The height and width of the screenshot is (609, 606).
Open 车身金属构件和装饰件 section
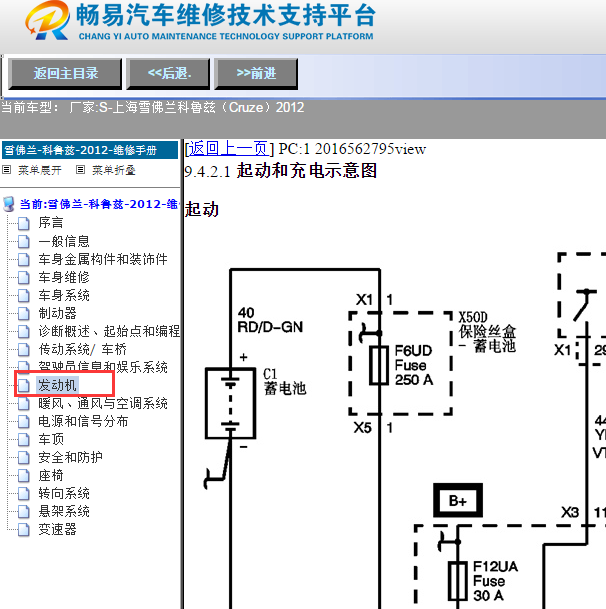click(103, 259)
